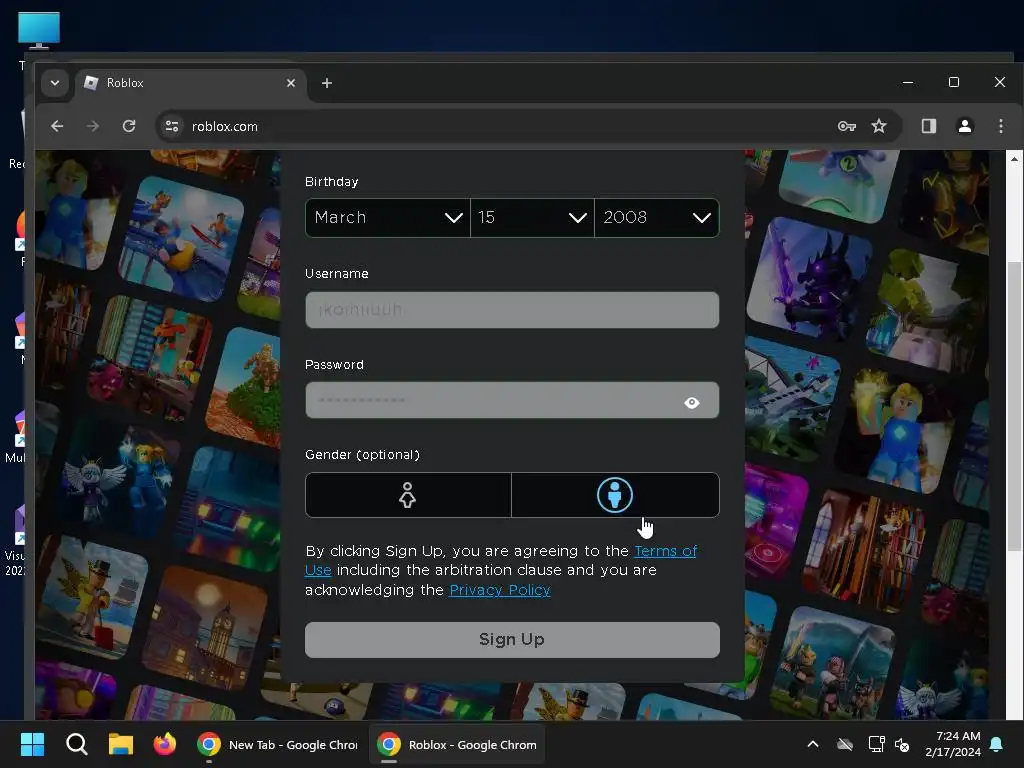Image resolution: width=1024 pixels, height=768 pixels.
Task: Open the Privacy Policy link
Action: tap(500, 590)
